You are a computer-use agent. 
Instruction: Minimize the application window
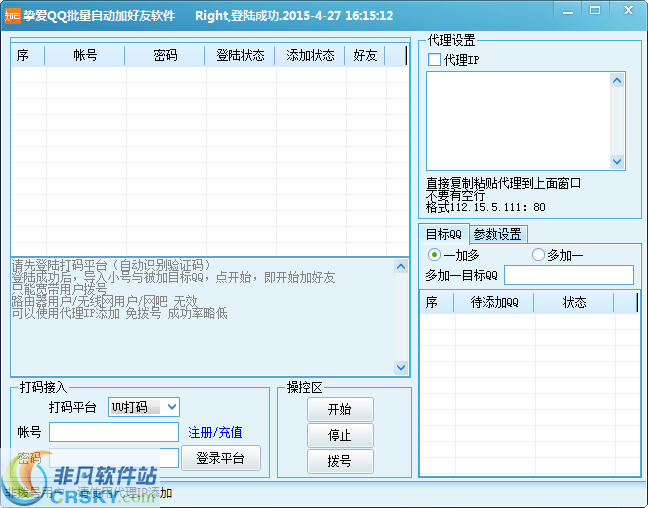coord(568,12)
